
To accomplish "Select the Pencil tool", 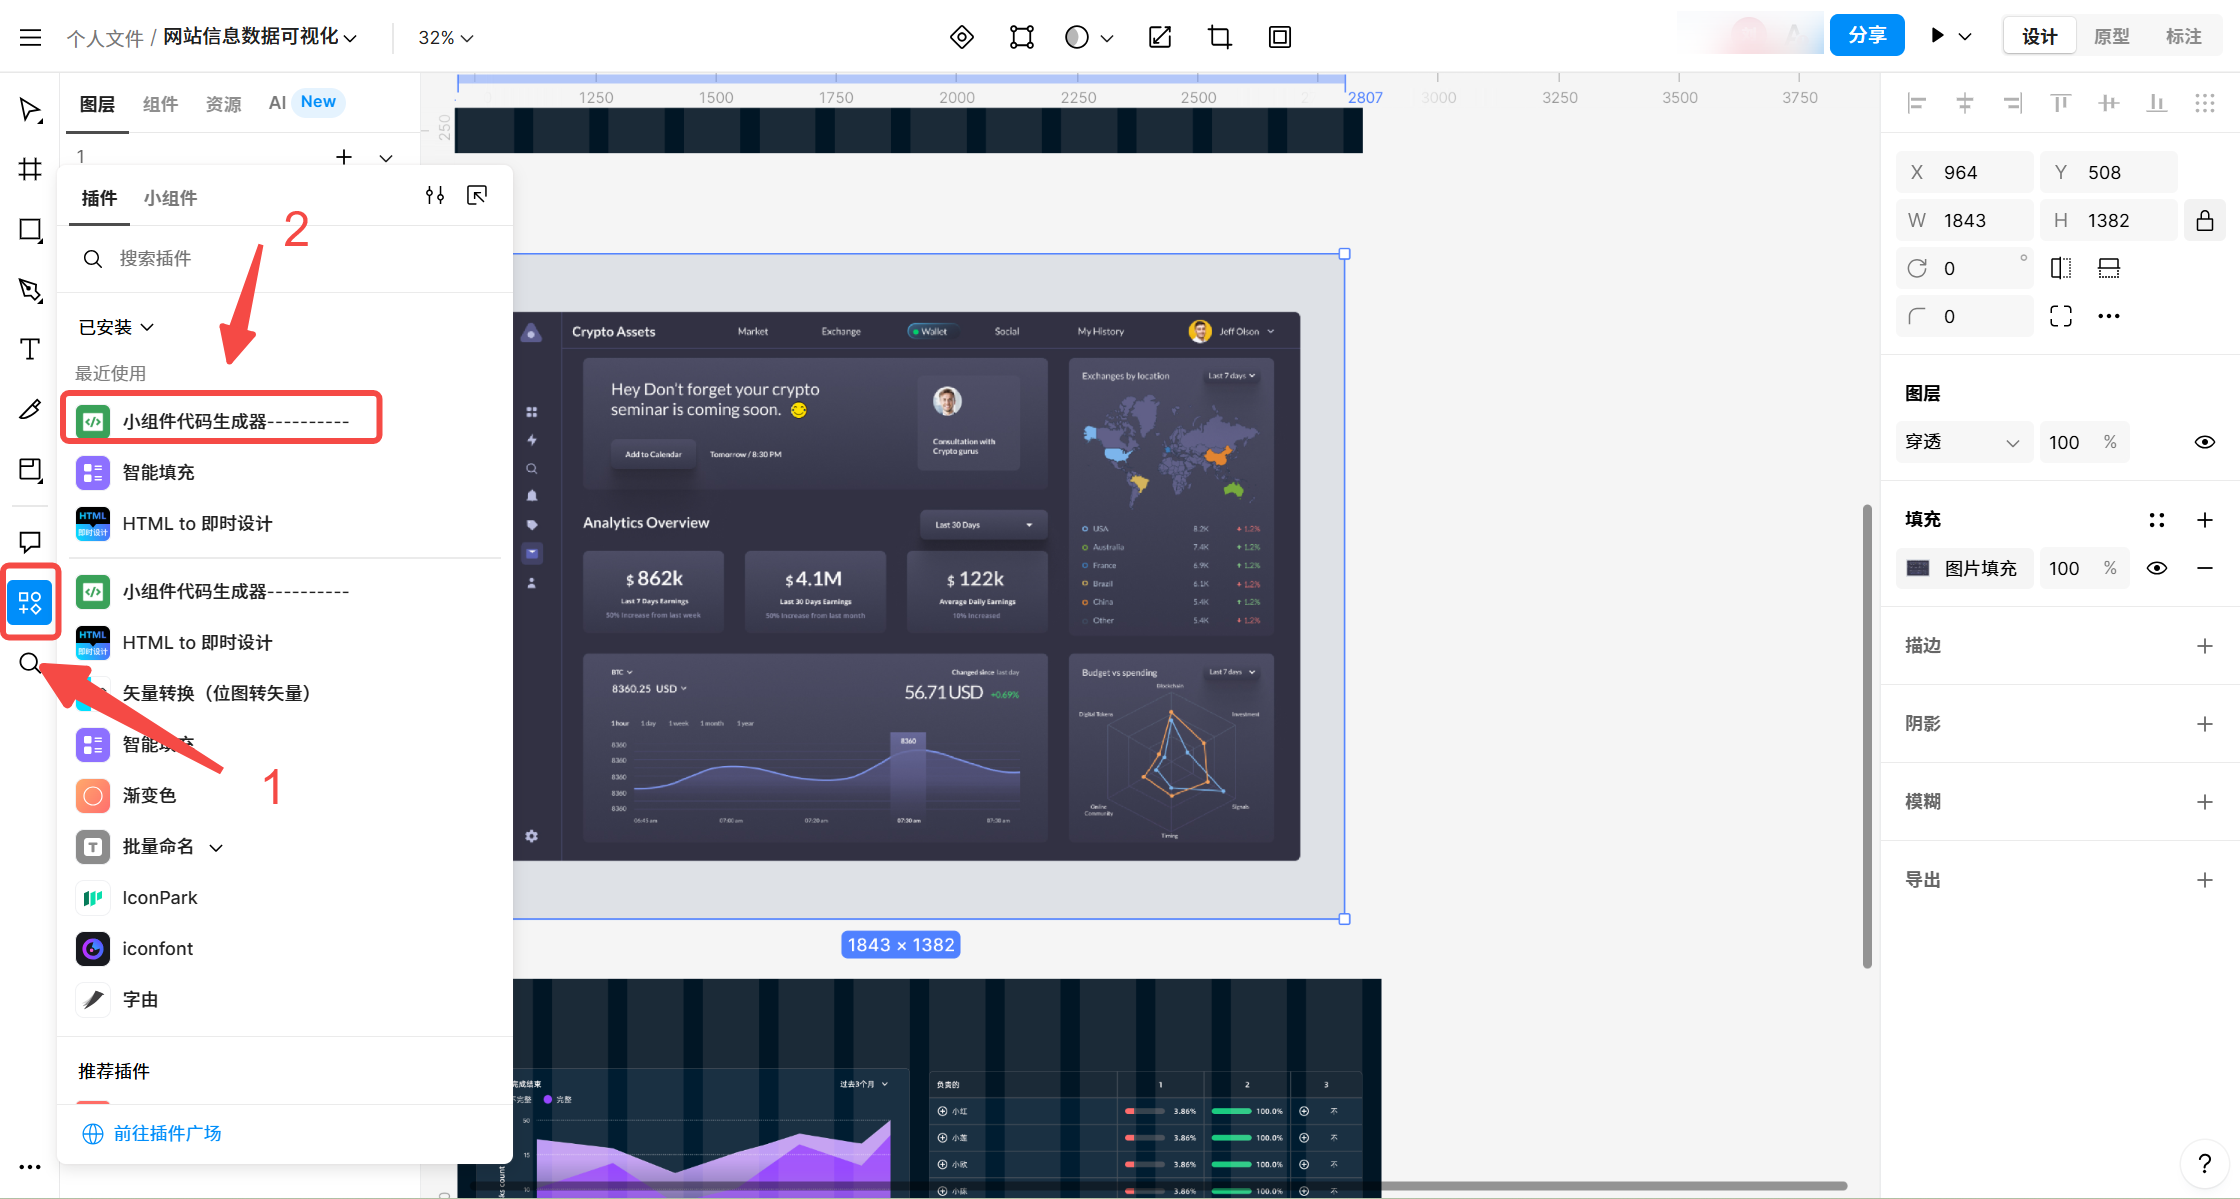I will (x=30, y=409).
